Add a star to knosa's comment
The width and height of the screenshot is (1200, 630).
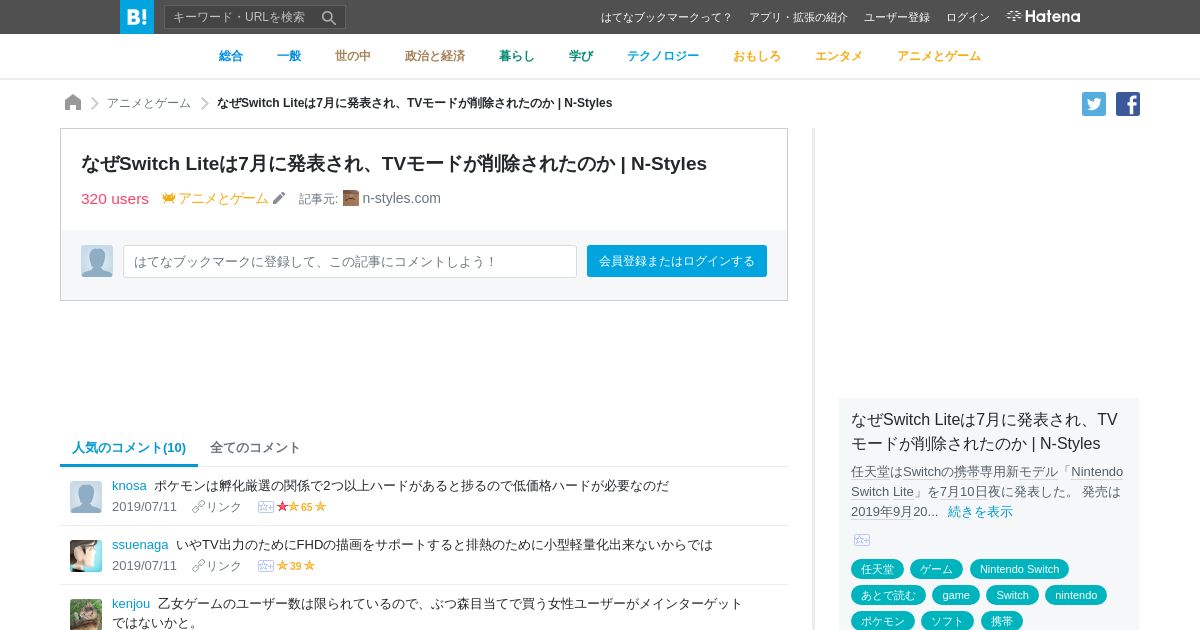[266, 507]
